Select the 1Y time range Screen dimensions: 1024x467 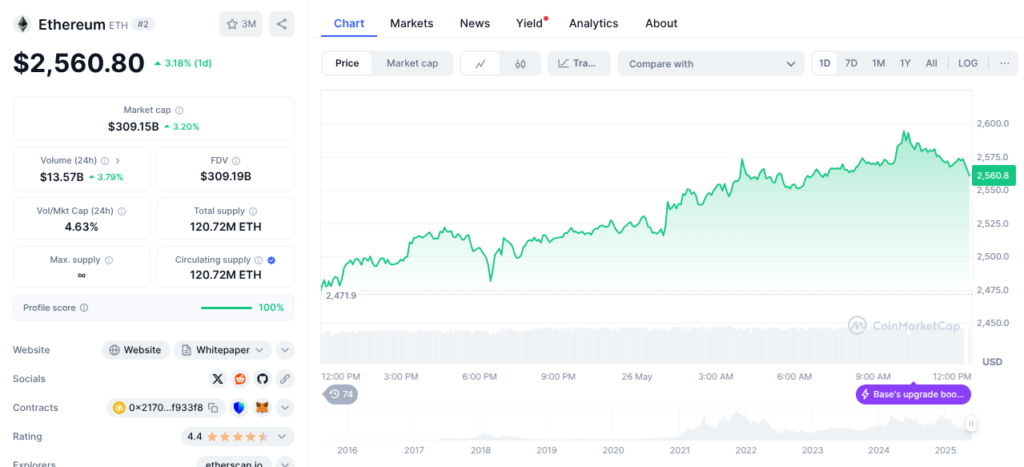905,63
